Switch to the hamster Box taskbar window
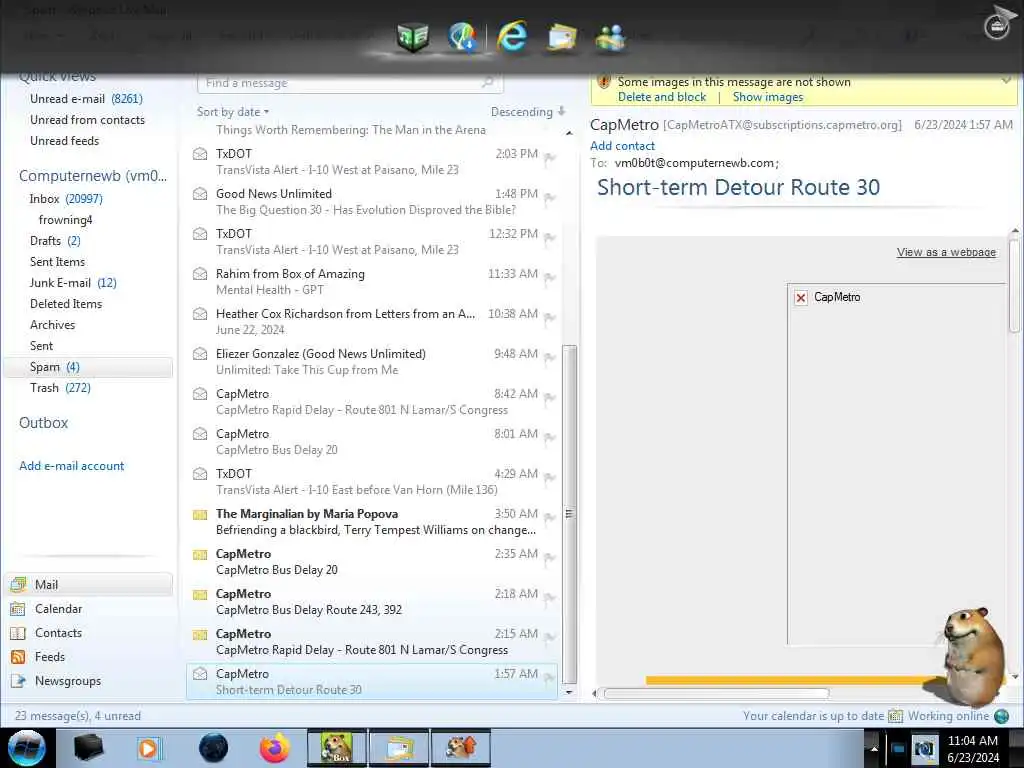The image size is (1024, 768). (336, 748)
